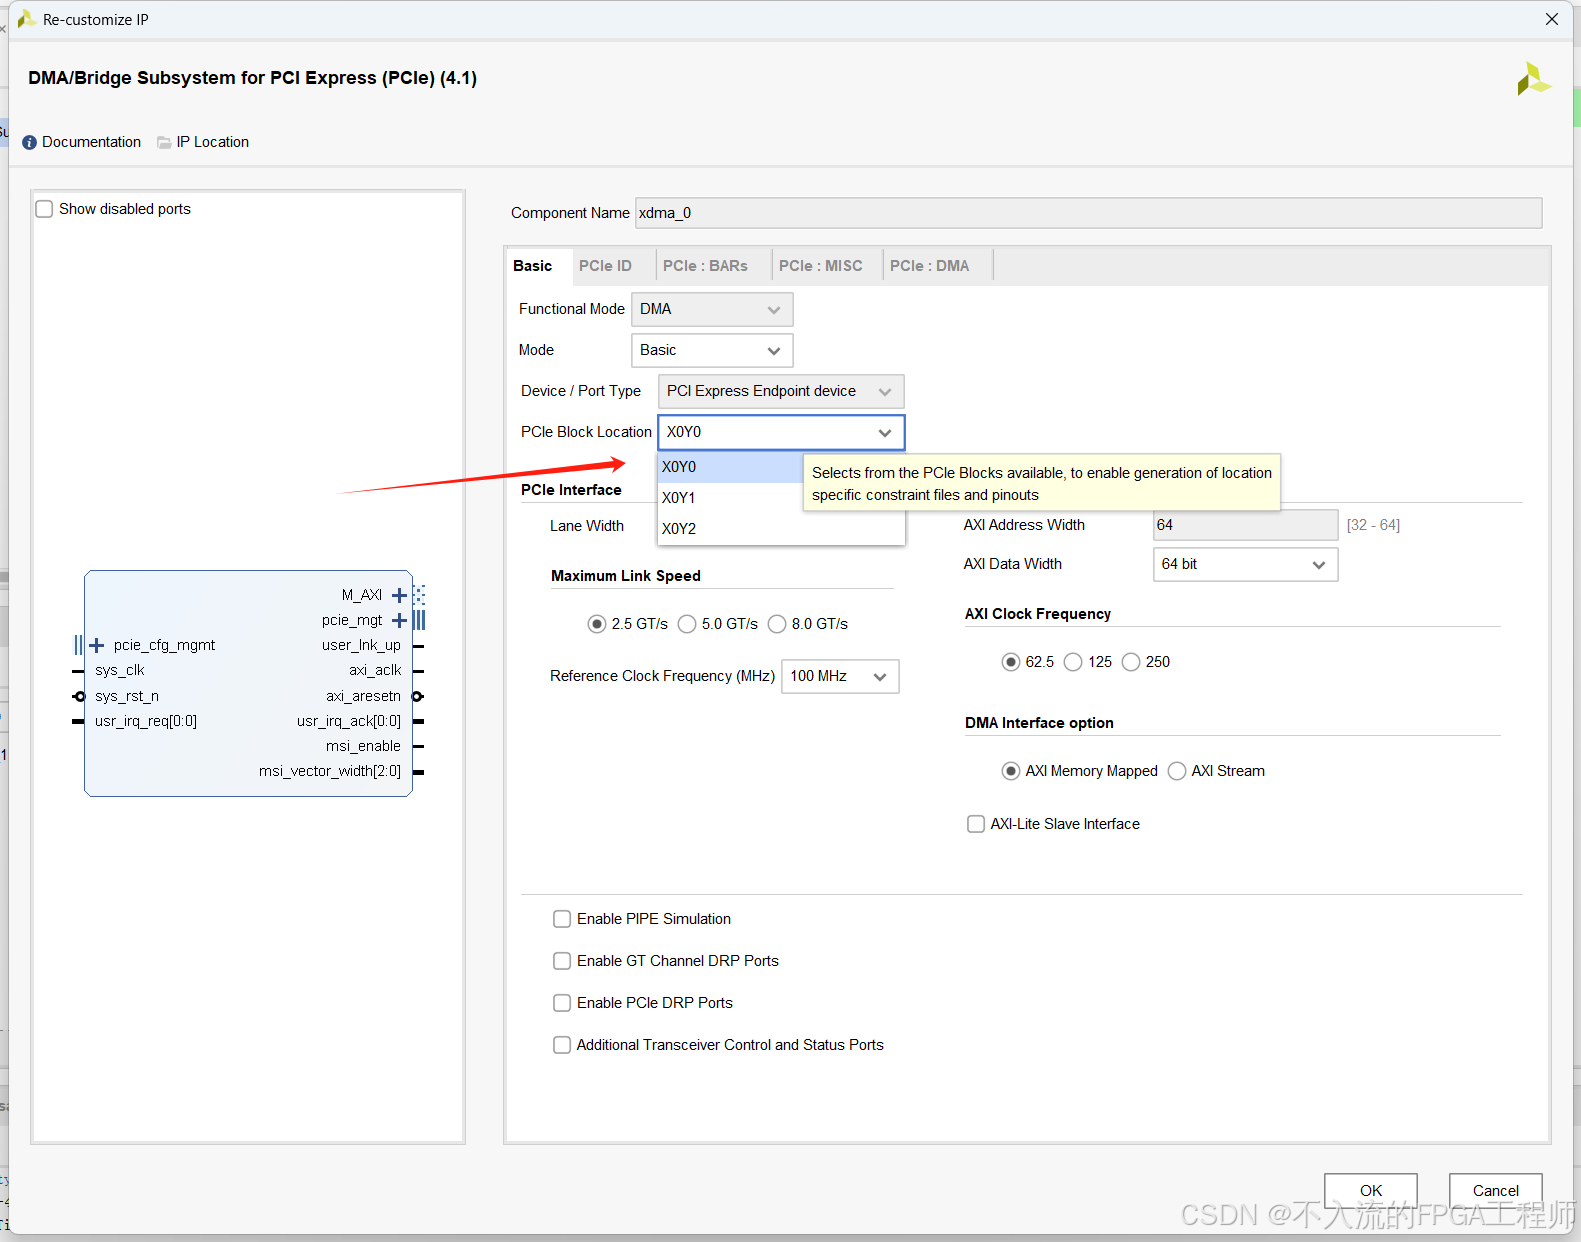
Task: Click the AXI Address Width field
Action: 1245,525
